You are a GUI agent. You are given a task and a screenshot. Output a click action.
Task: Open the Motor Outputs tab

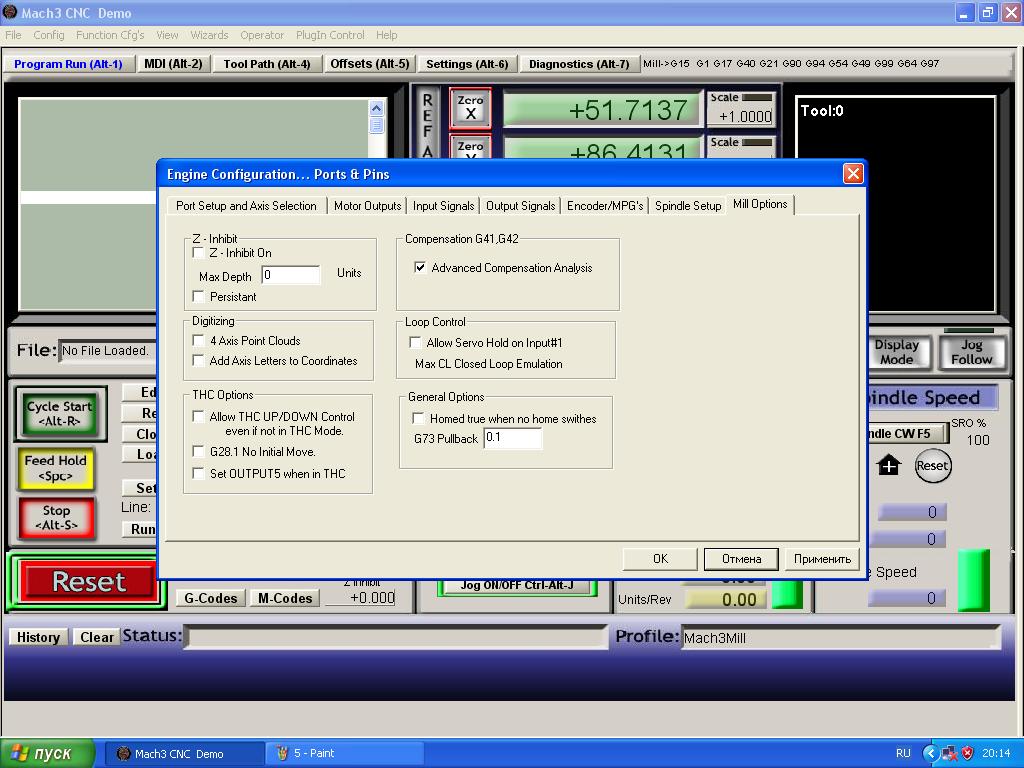[368, 206]
